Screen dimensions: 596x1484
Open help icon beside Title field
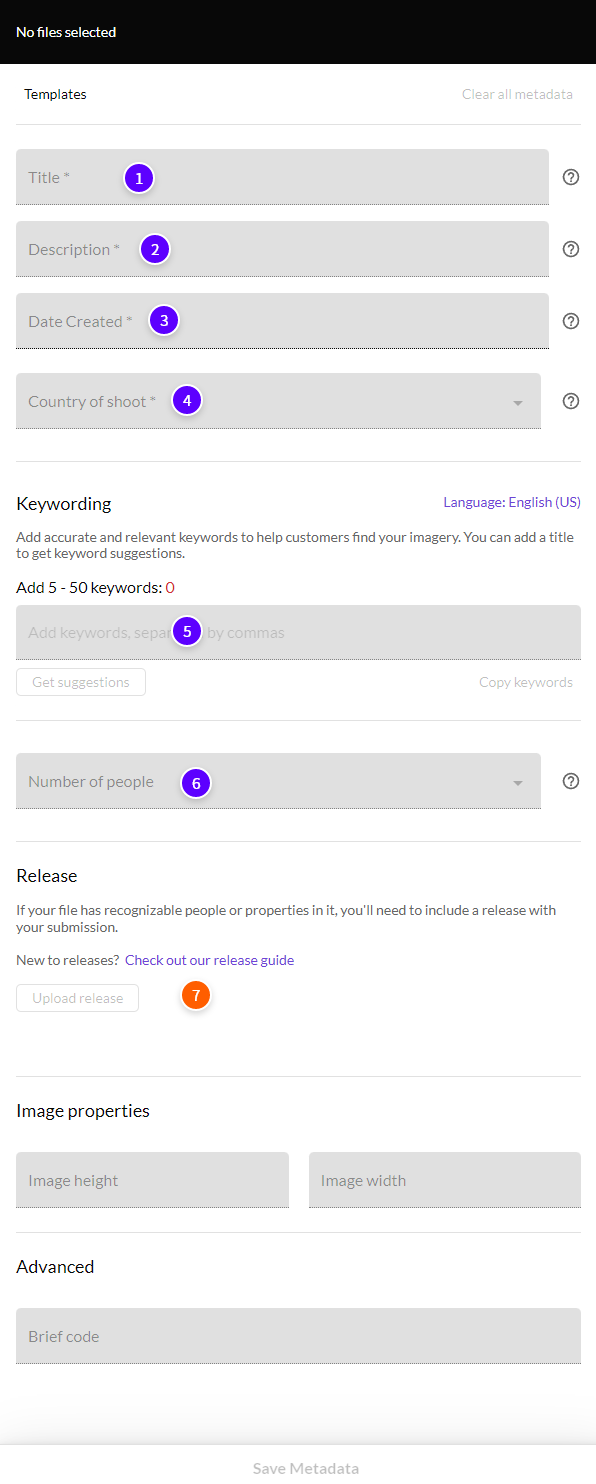tap(571, 177)
